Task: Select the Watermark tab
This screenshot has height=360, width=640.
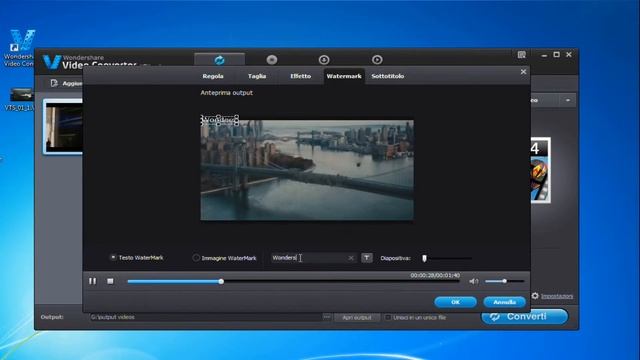Action: click(344, 76)
